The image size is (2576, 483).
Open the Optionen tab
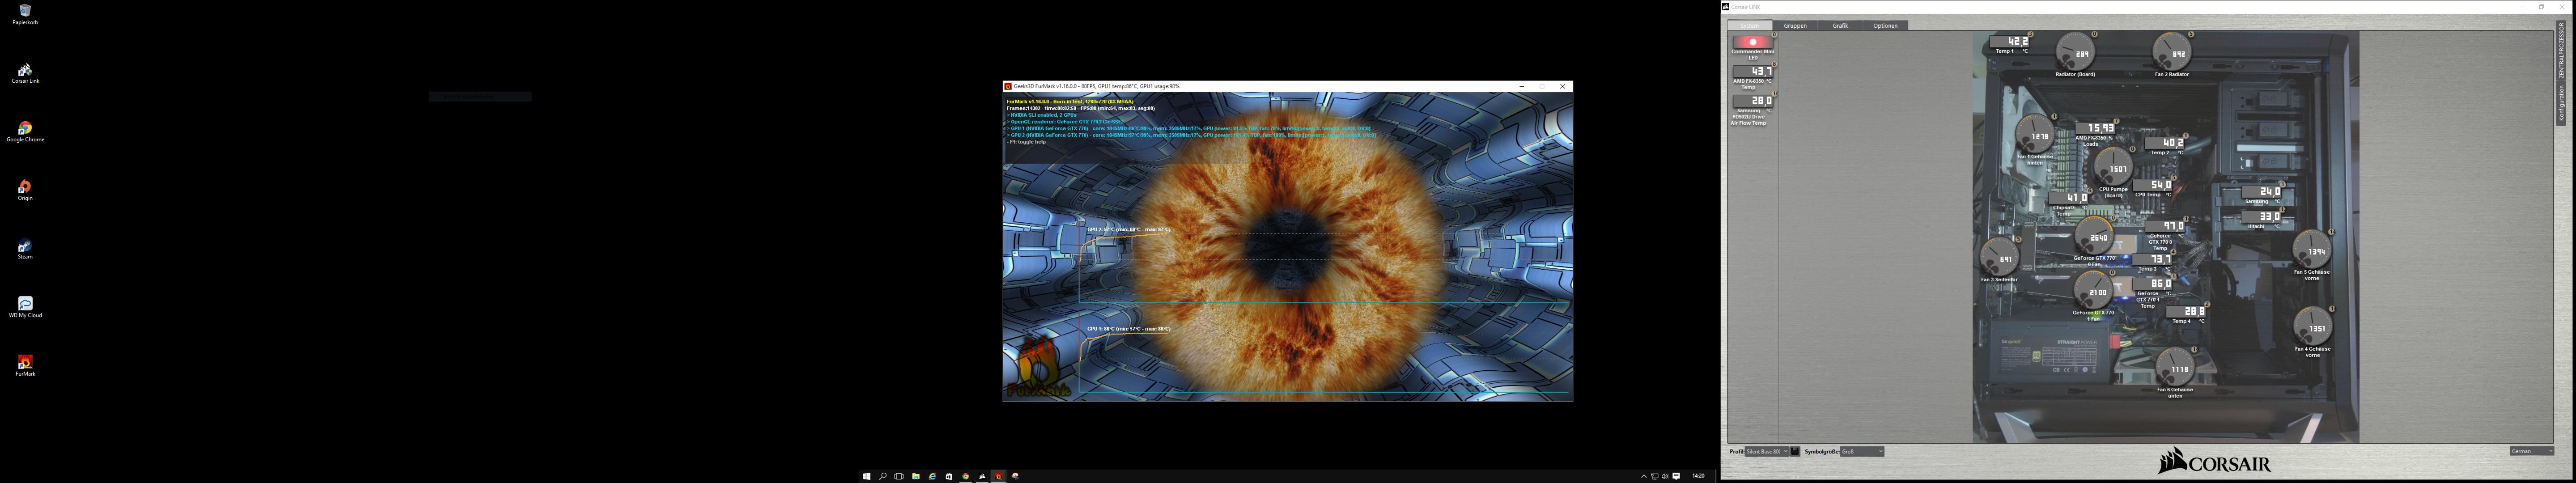(1885, 26)
